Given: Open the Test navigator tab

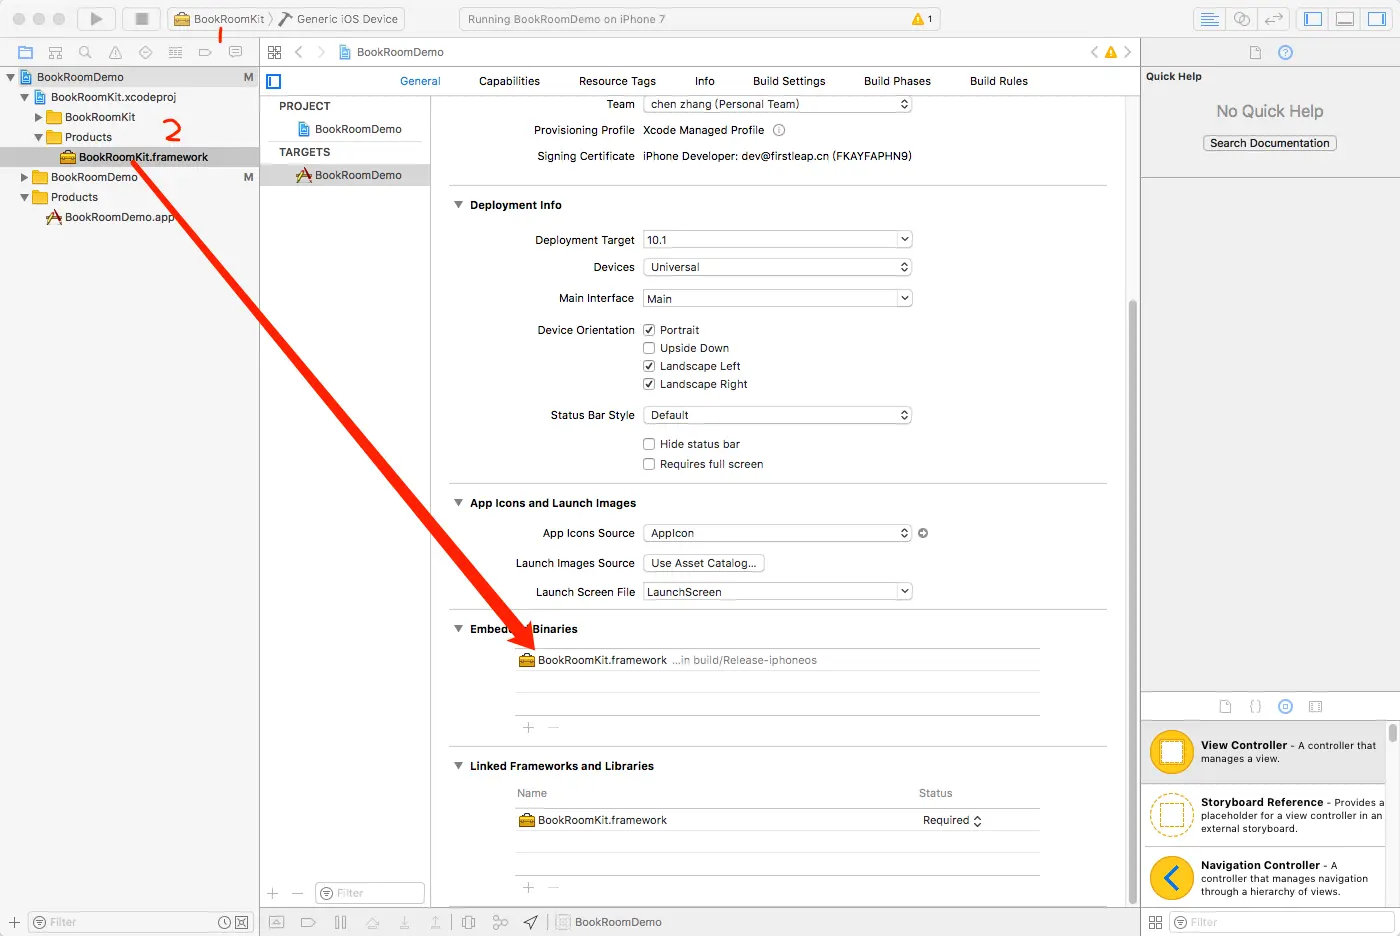Looking at the screenshot, I should pyautogui.click(x=146, y=52).
